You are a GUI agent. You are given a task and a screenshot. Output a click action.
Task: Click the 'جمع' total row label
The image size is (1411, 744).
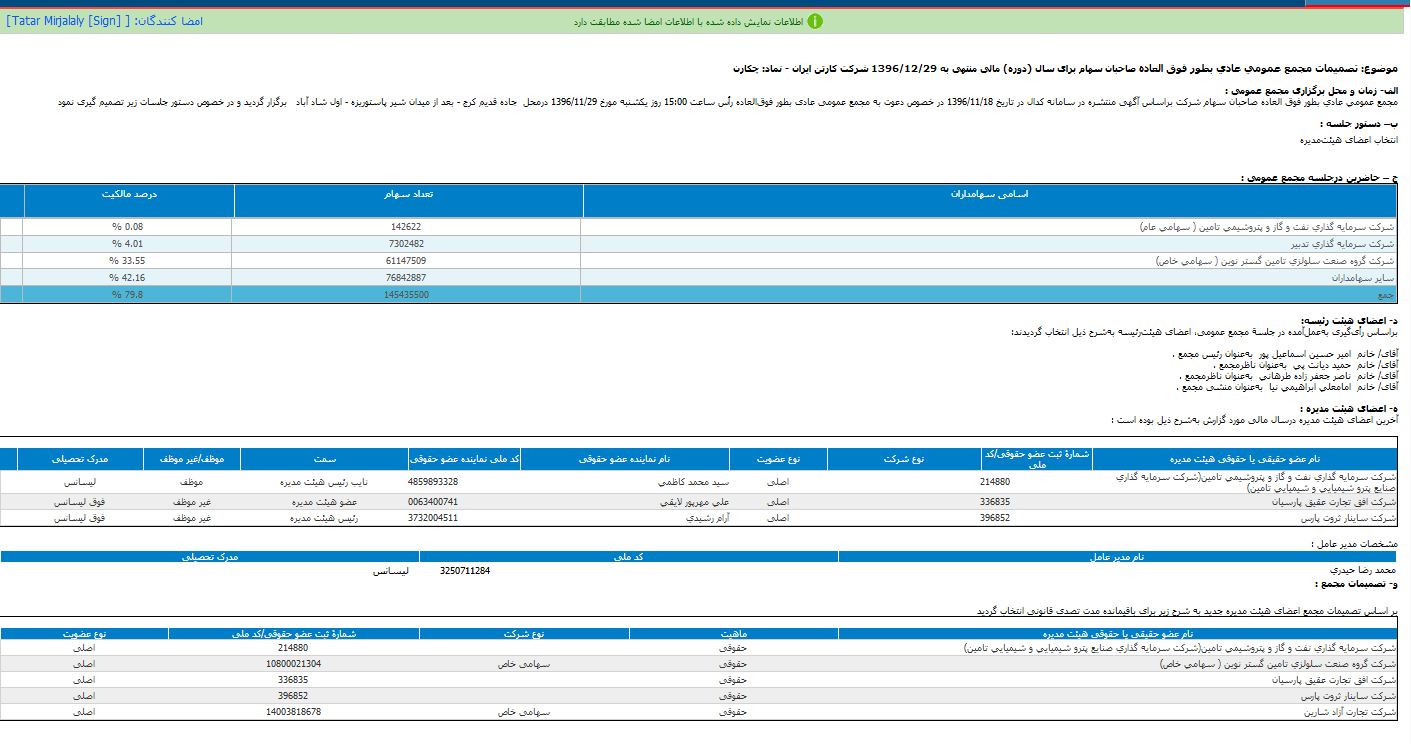point(1385,295)
